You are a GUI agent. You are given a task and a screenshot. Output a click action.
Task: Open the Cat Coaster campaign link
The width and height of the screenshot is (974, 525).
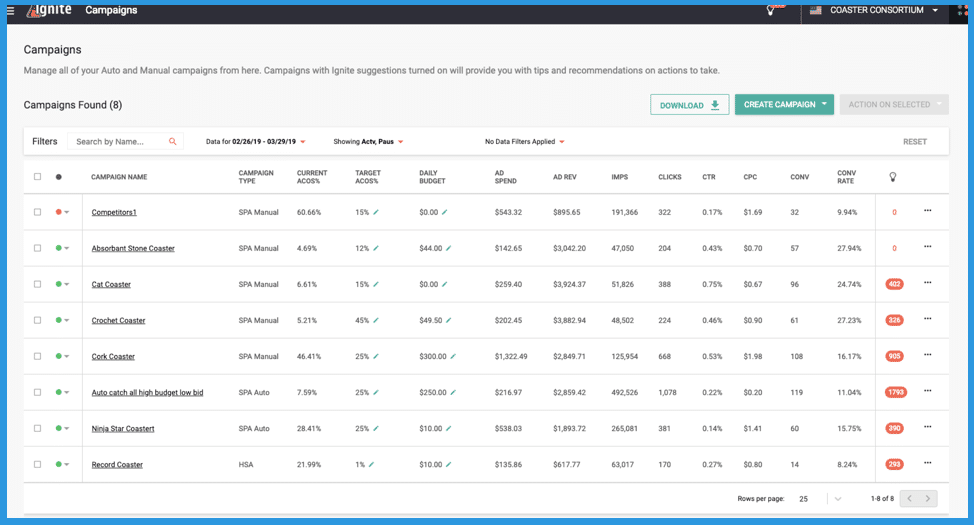[111, 285]
